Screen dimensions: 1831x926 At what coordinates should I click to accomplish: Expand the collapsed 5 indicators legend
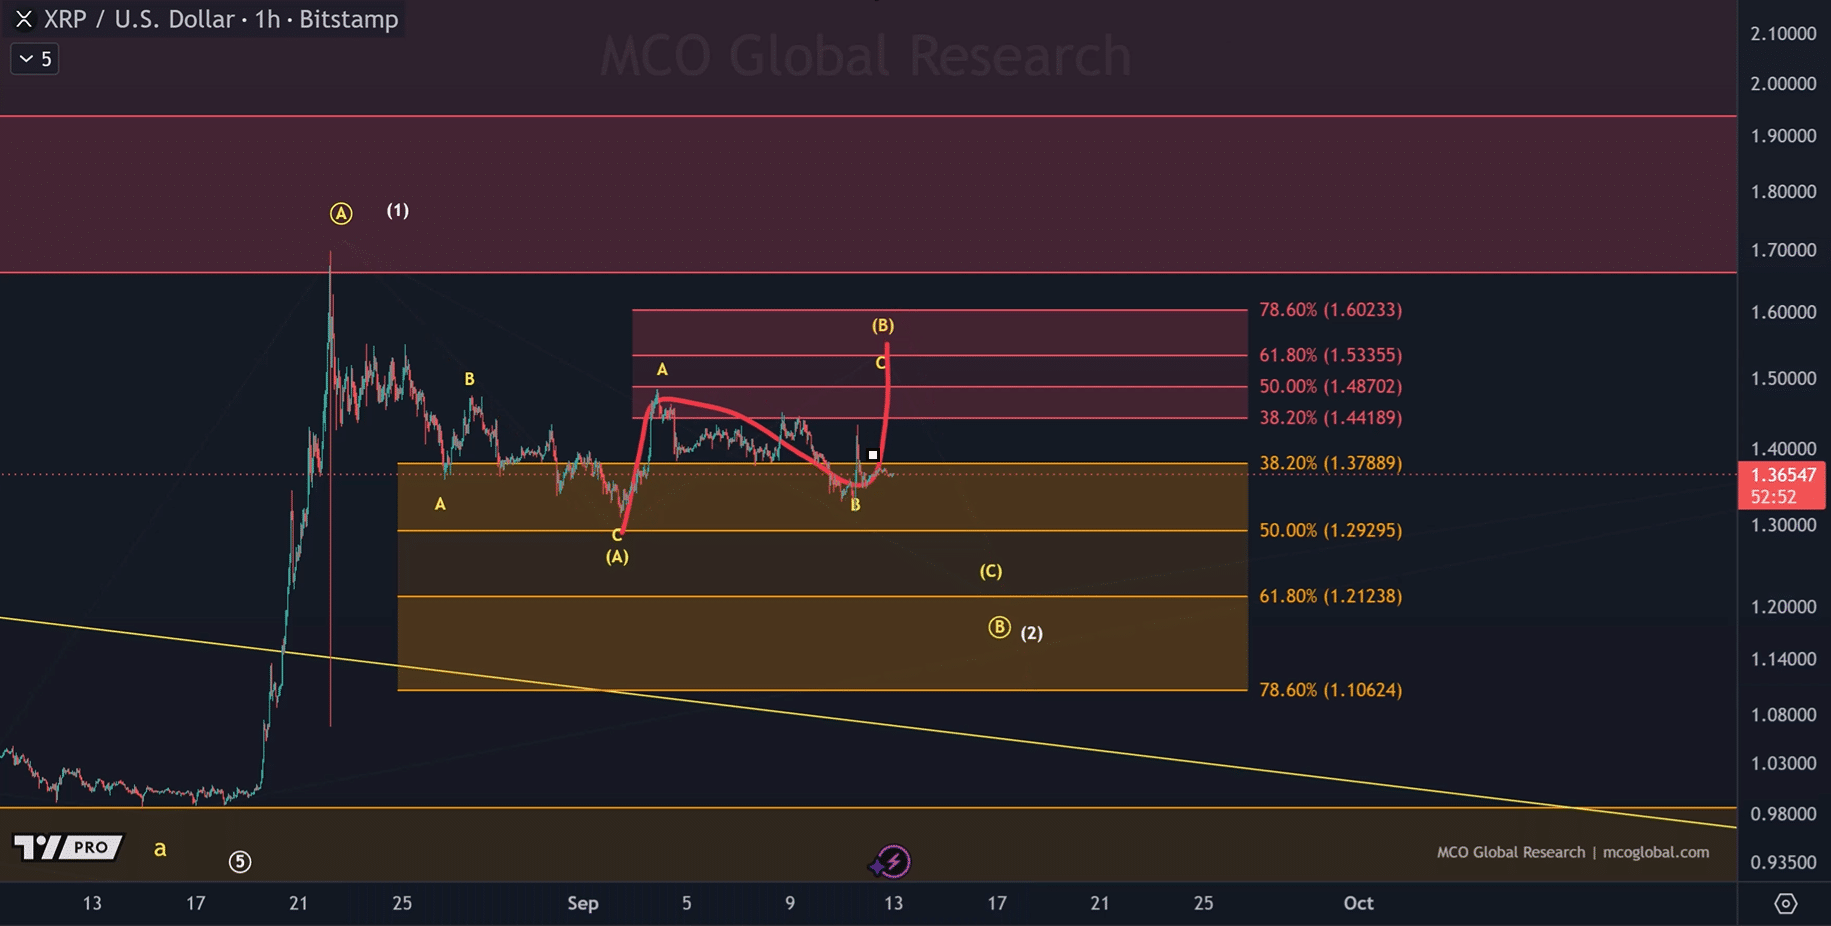35,59
